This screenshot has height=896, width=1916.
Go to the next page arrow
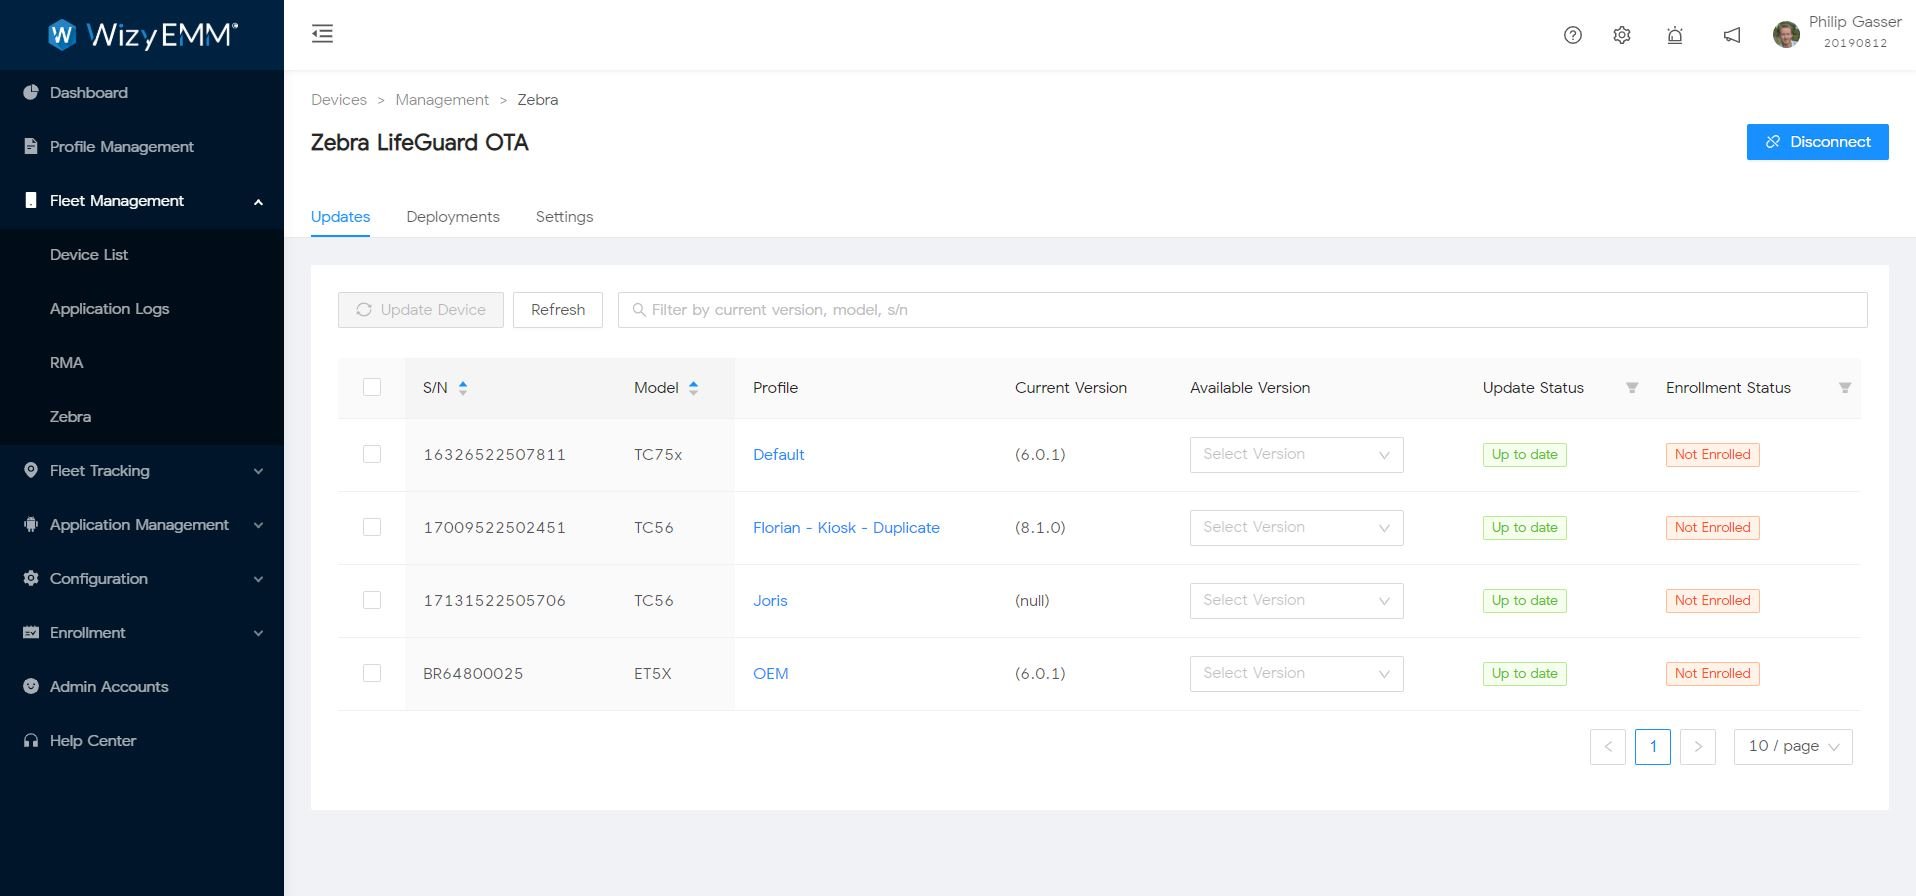pyautogui.click(x=1698, y=747)
